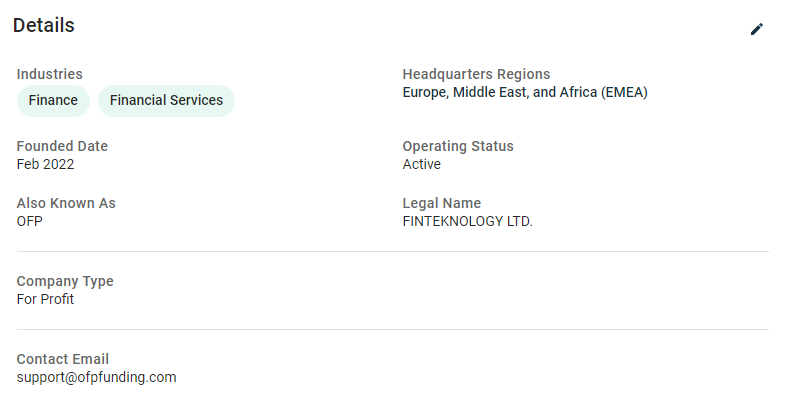Click the Also Known As label
The height and width of the screenshot is (404, 785).
(x=66, y=203)
